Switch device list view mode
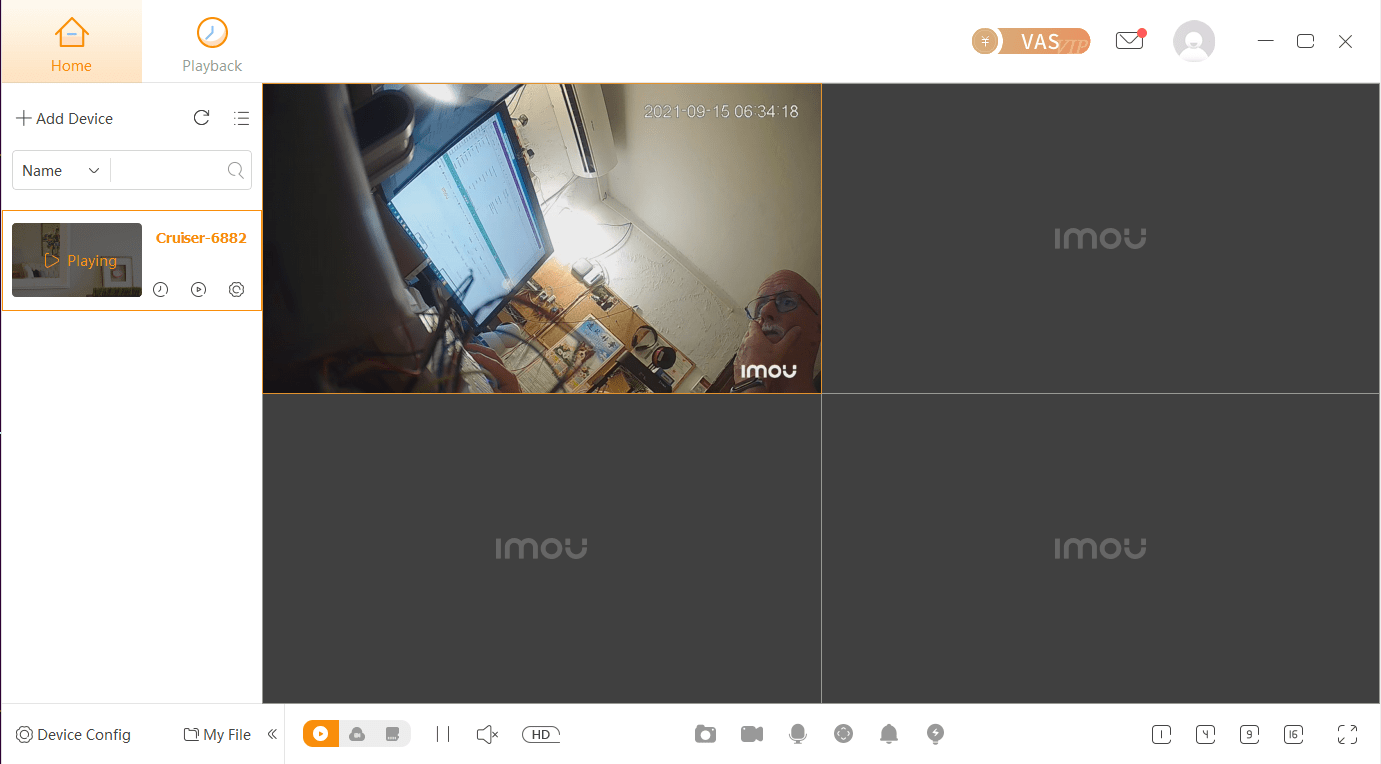 241,118
